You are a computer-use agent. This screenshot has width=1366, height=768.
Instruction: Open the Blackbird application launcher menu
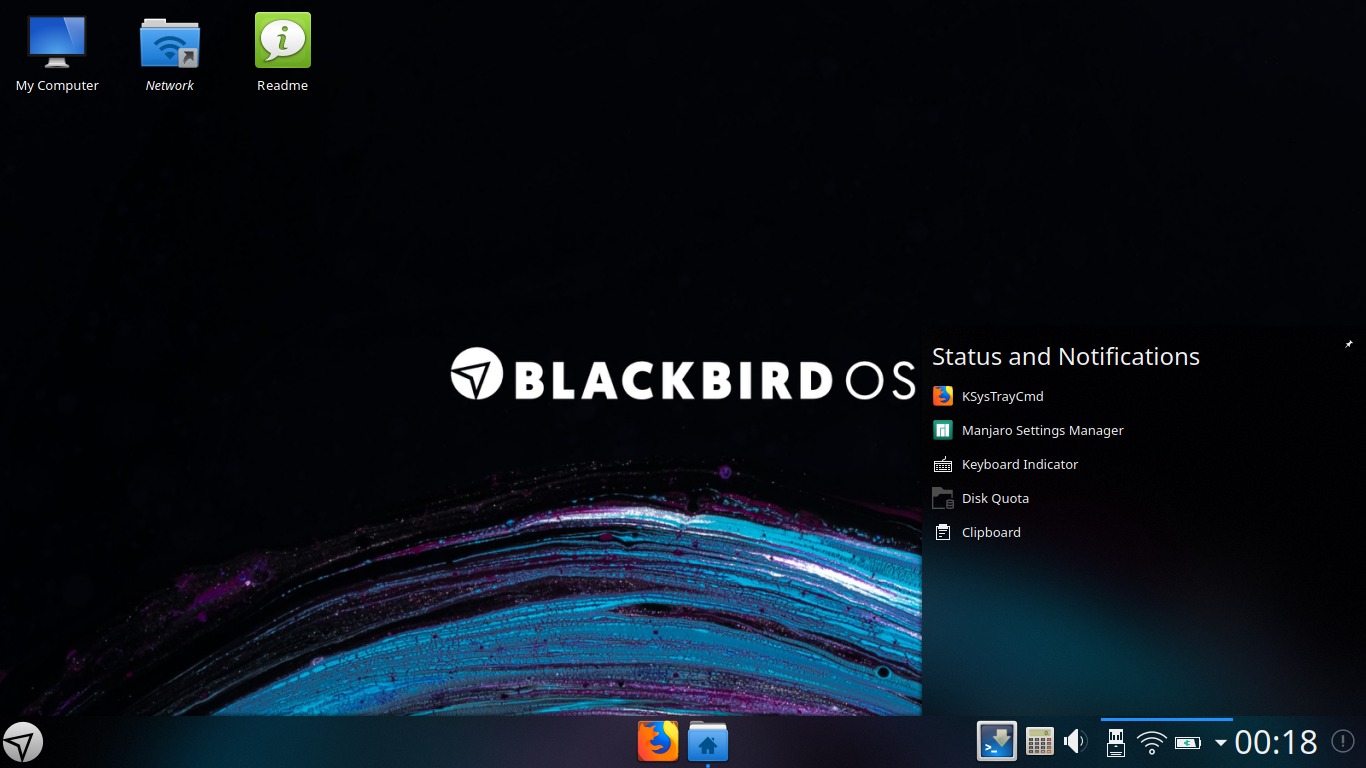click(x=23, y=743)
